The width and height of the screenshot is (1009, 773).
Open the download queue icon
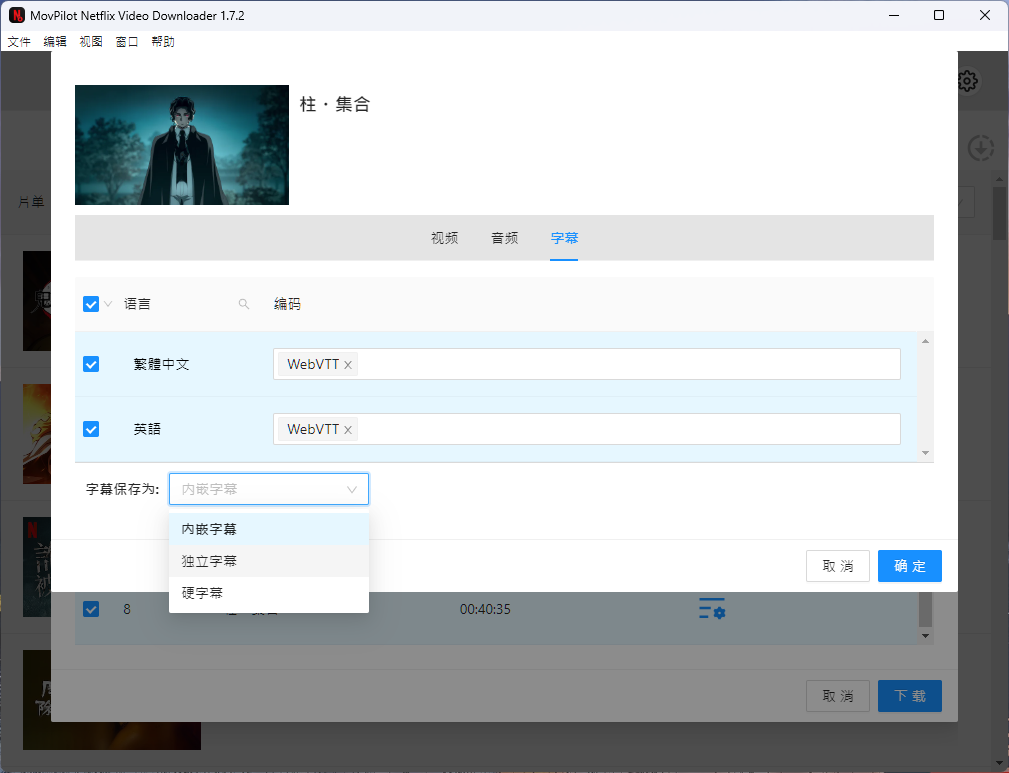tap(981, 149)
